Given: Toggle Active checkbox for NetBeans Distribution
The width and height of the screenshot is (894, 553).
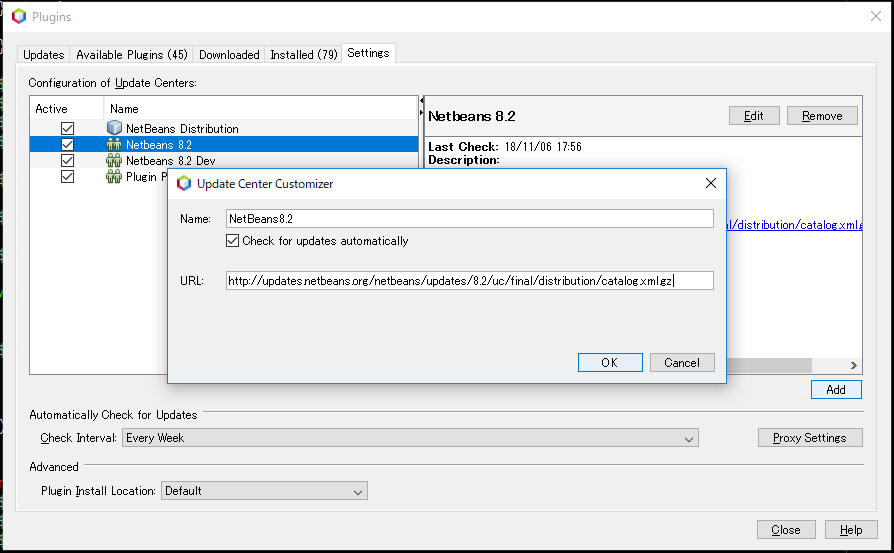Looking at the screenshot, I should (67, 128).
